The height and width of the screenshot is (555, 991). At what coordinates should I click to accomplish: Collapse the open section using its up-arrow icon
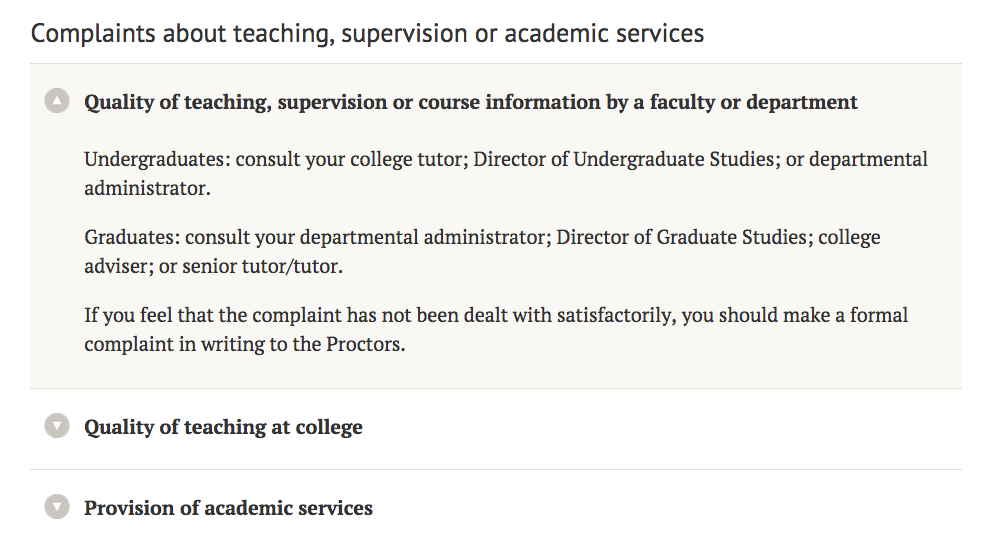point(58,101)
